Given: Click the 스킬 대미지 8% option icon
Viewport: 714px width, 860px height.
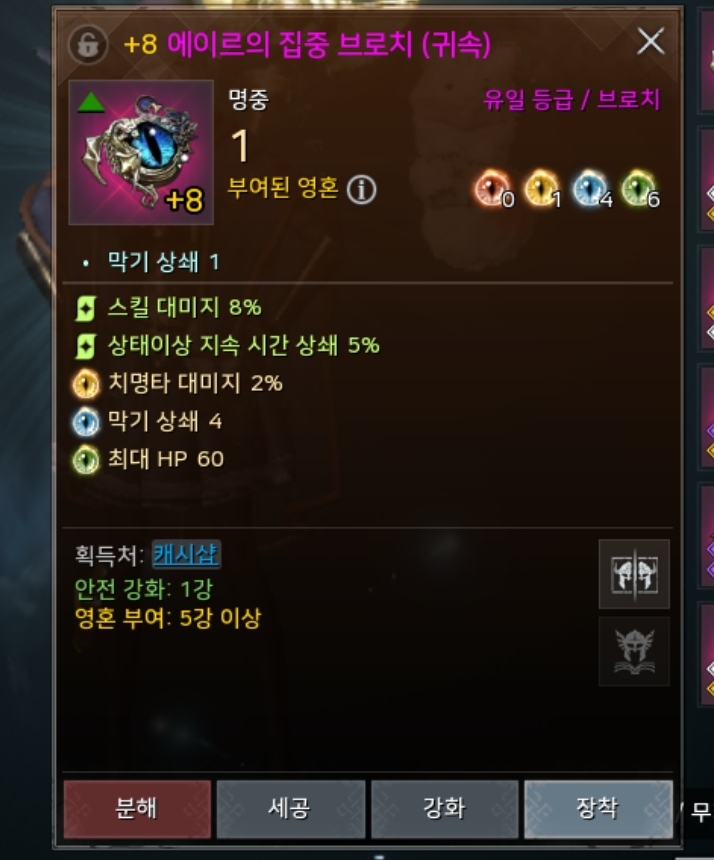Looking at the screenshot, I should pos(86,308).
